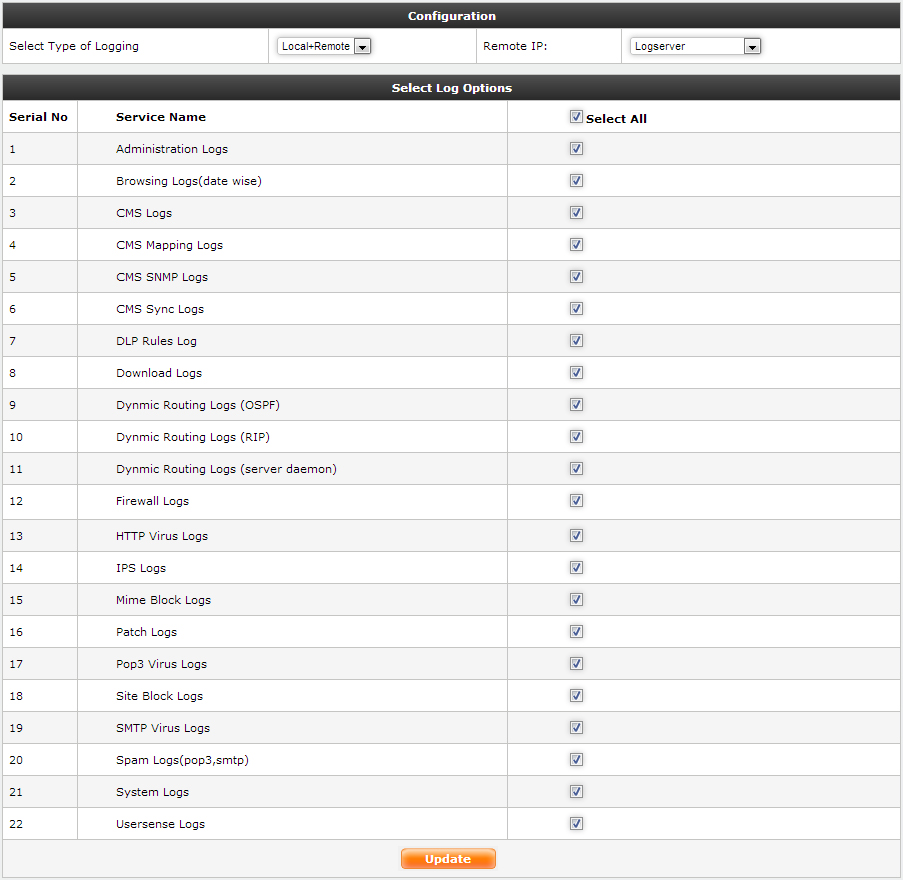The height and width of the screenshot is (880, 903).
Task: Uncheck the CMS Logs checkbox
Action: pyautogui.click(x=576, y=213)
